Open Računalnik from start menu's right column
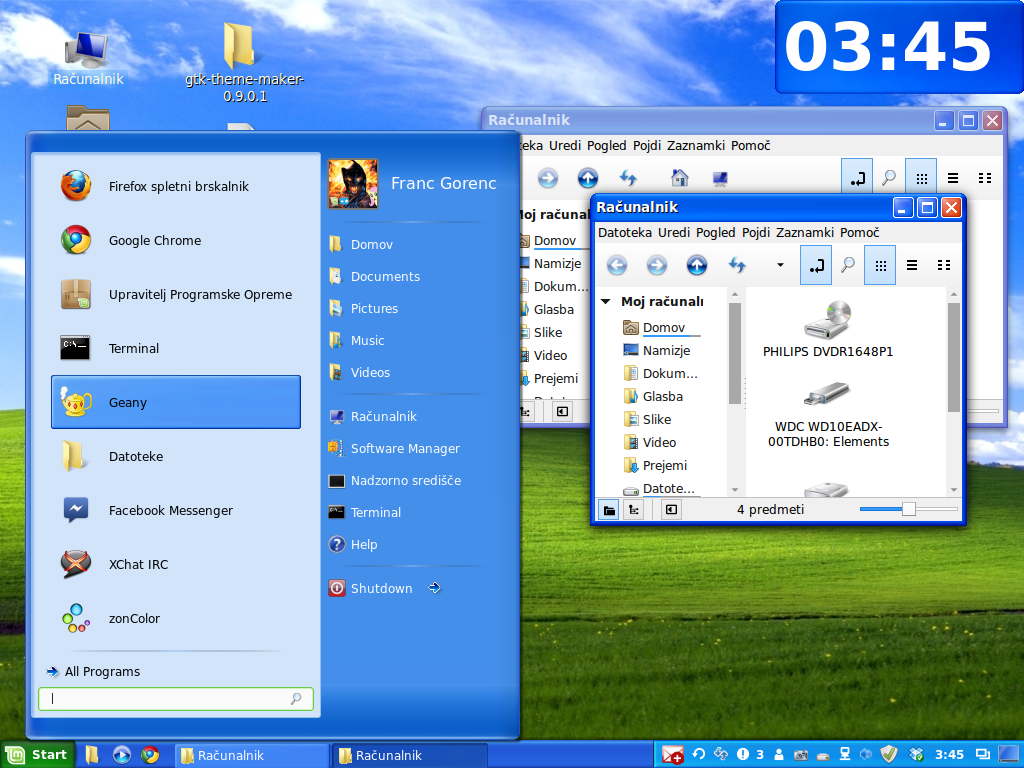1024x768 pixels. click(372, 416)
